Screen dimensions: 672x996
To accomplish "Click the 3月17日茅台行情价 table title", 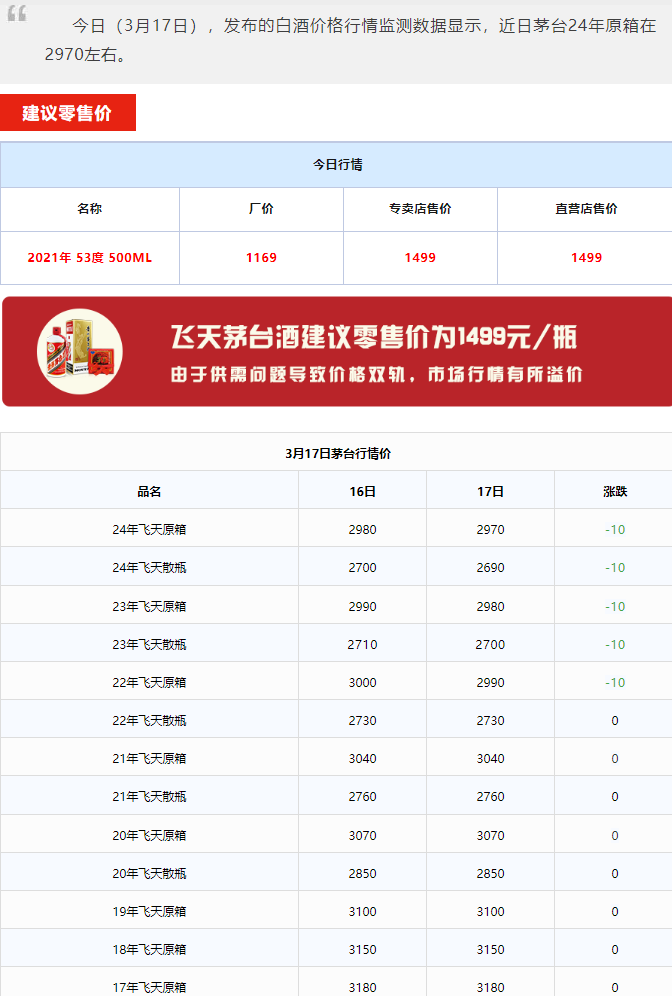I will point(338,454).
